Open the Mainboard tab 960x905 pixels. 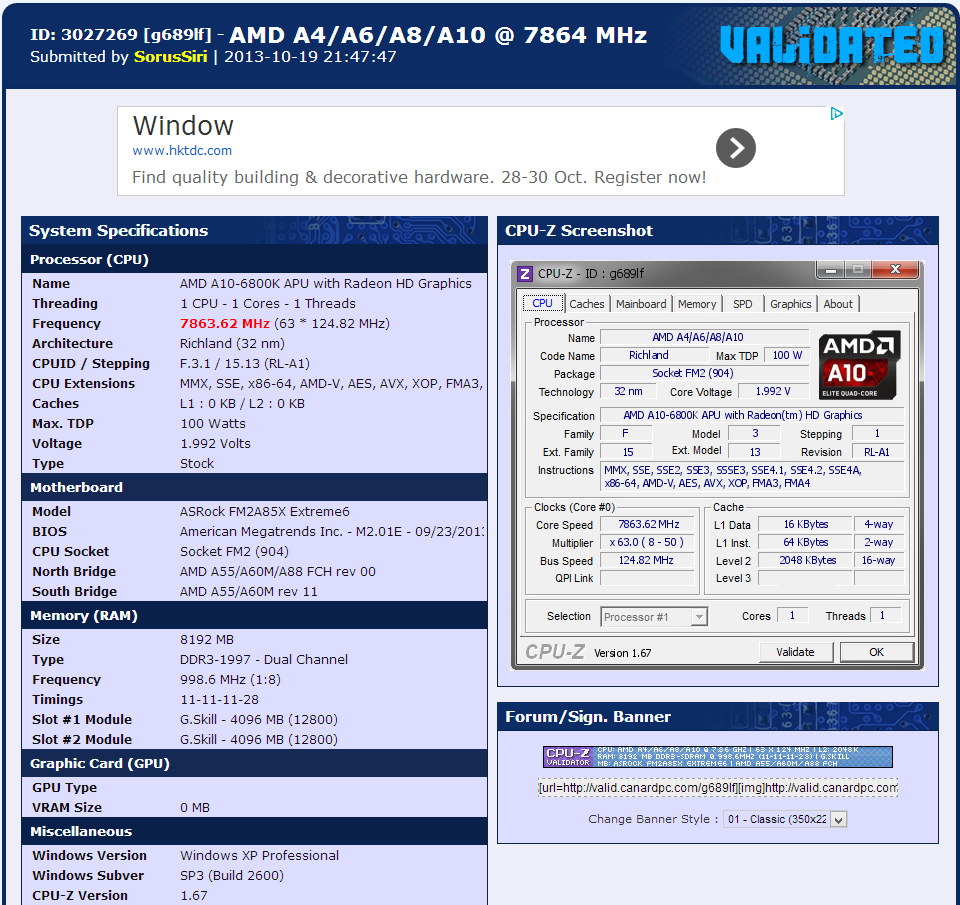pos(641,304)
